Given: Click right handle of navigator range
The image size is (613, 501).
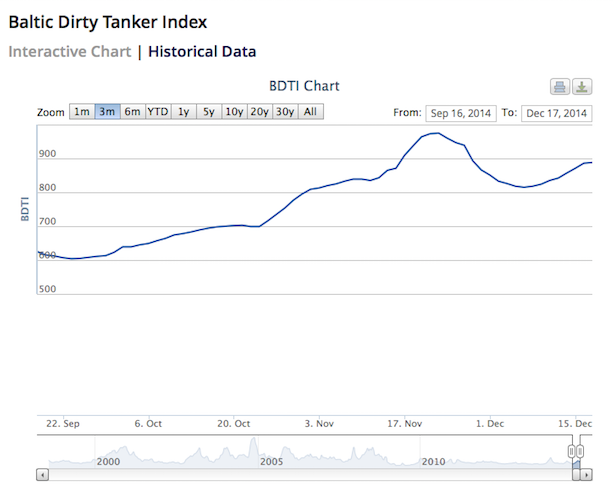Looking at the screenshot, I should pos(580,451).
